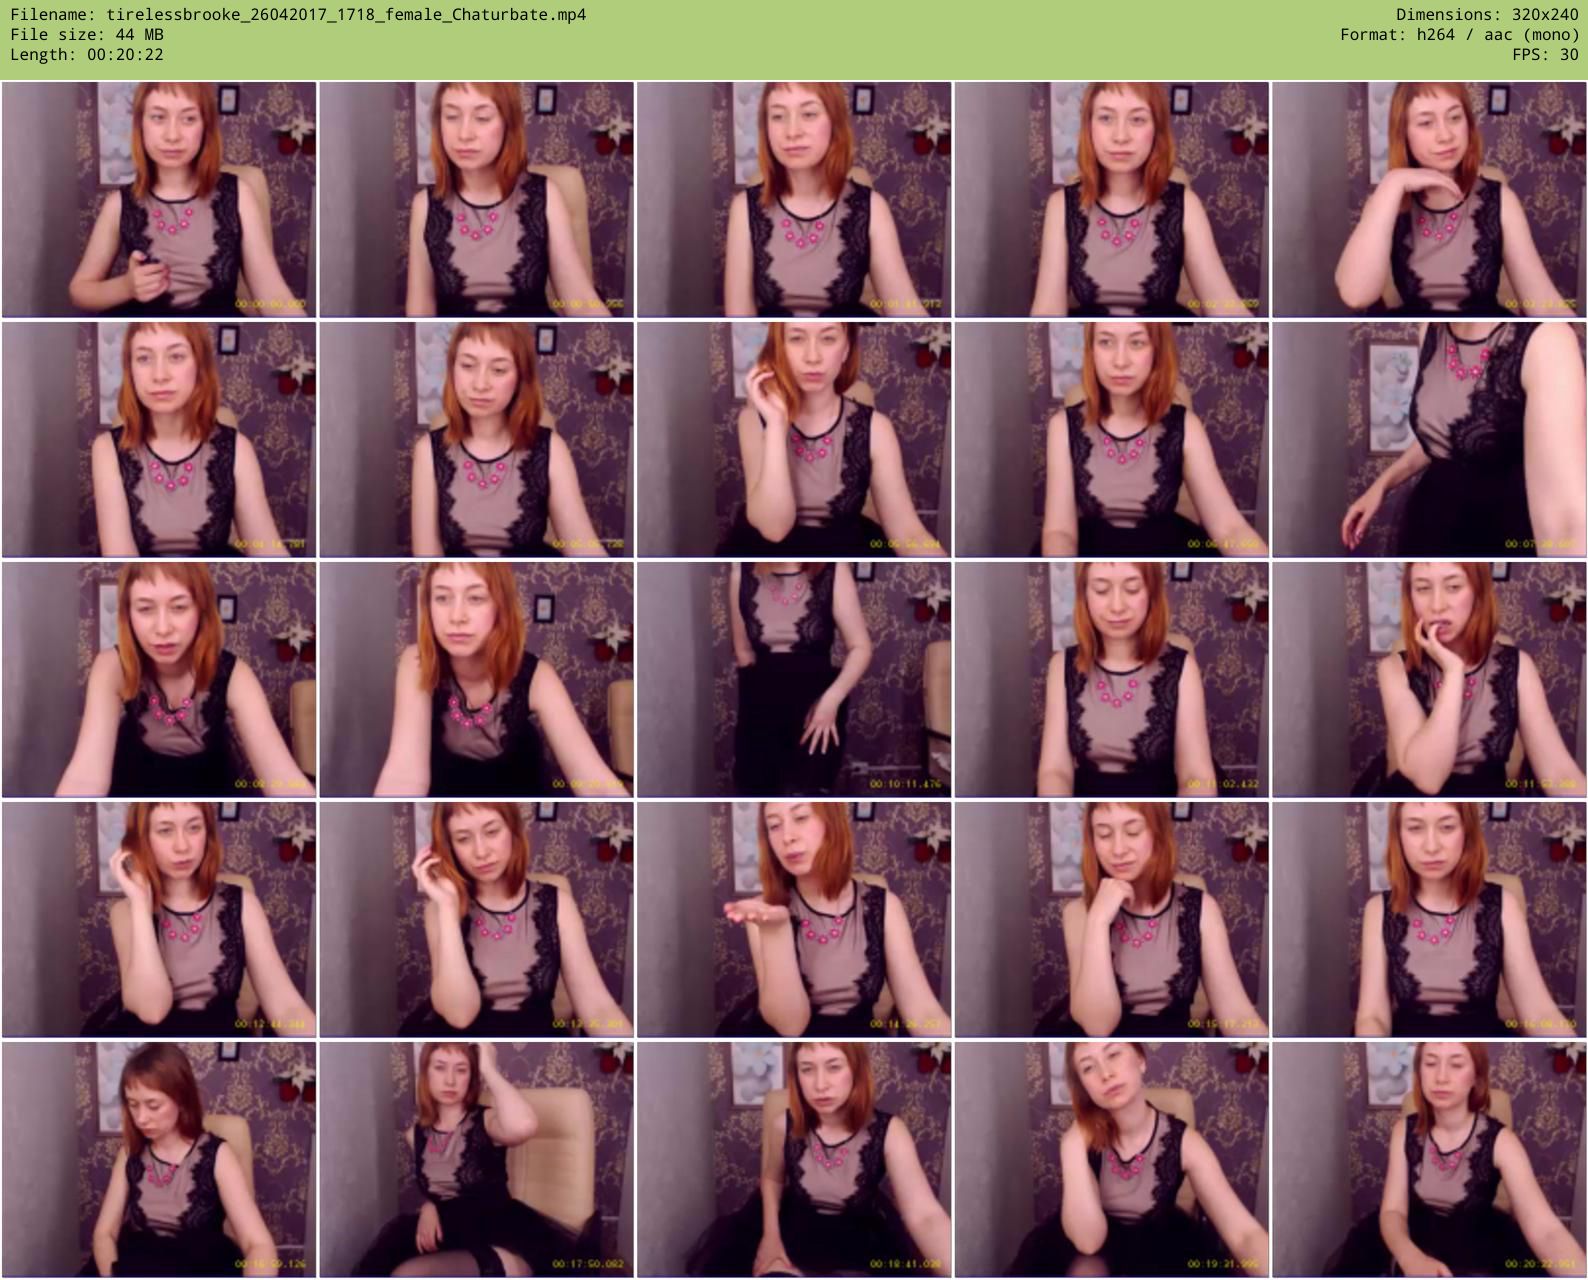
Task: Open the thumbnail timestamped 00:11:02
Action: coord(1111,680)
